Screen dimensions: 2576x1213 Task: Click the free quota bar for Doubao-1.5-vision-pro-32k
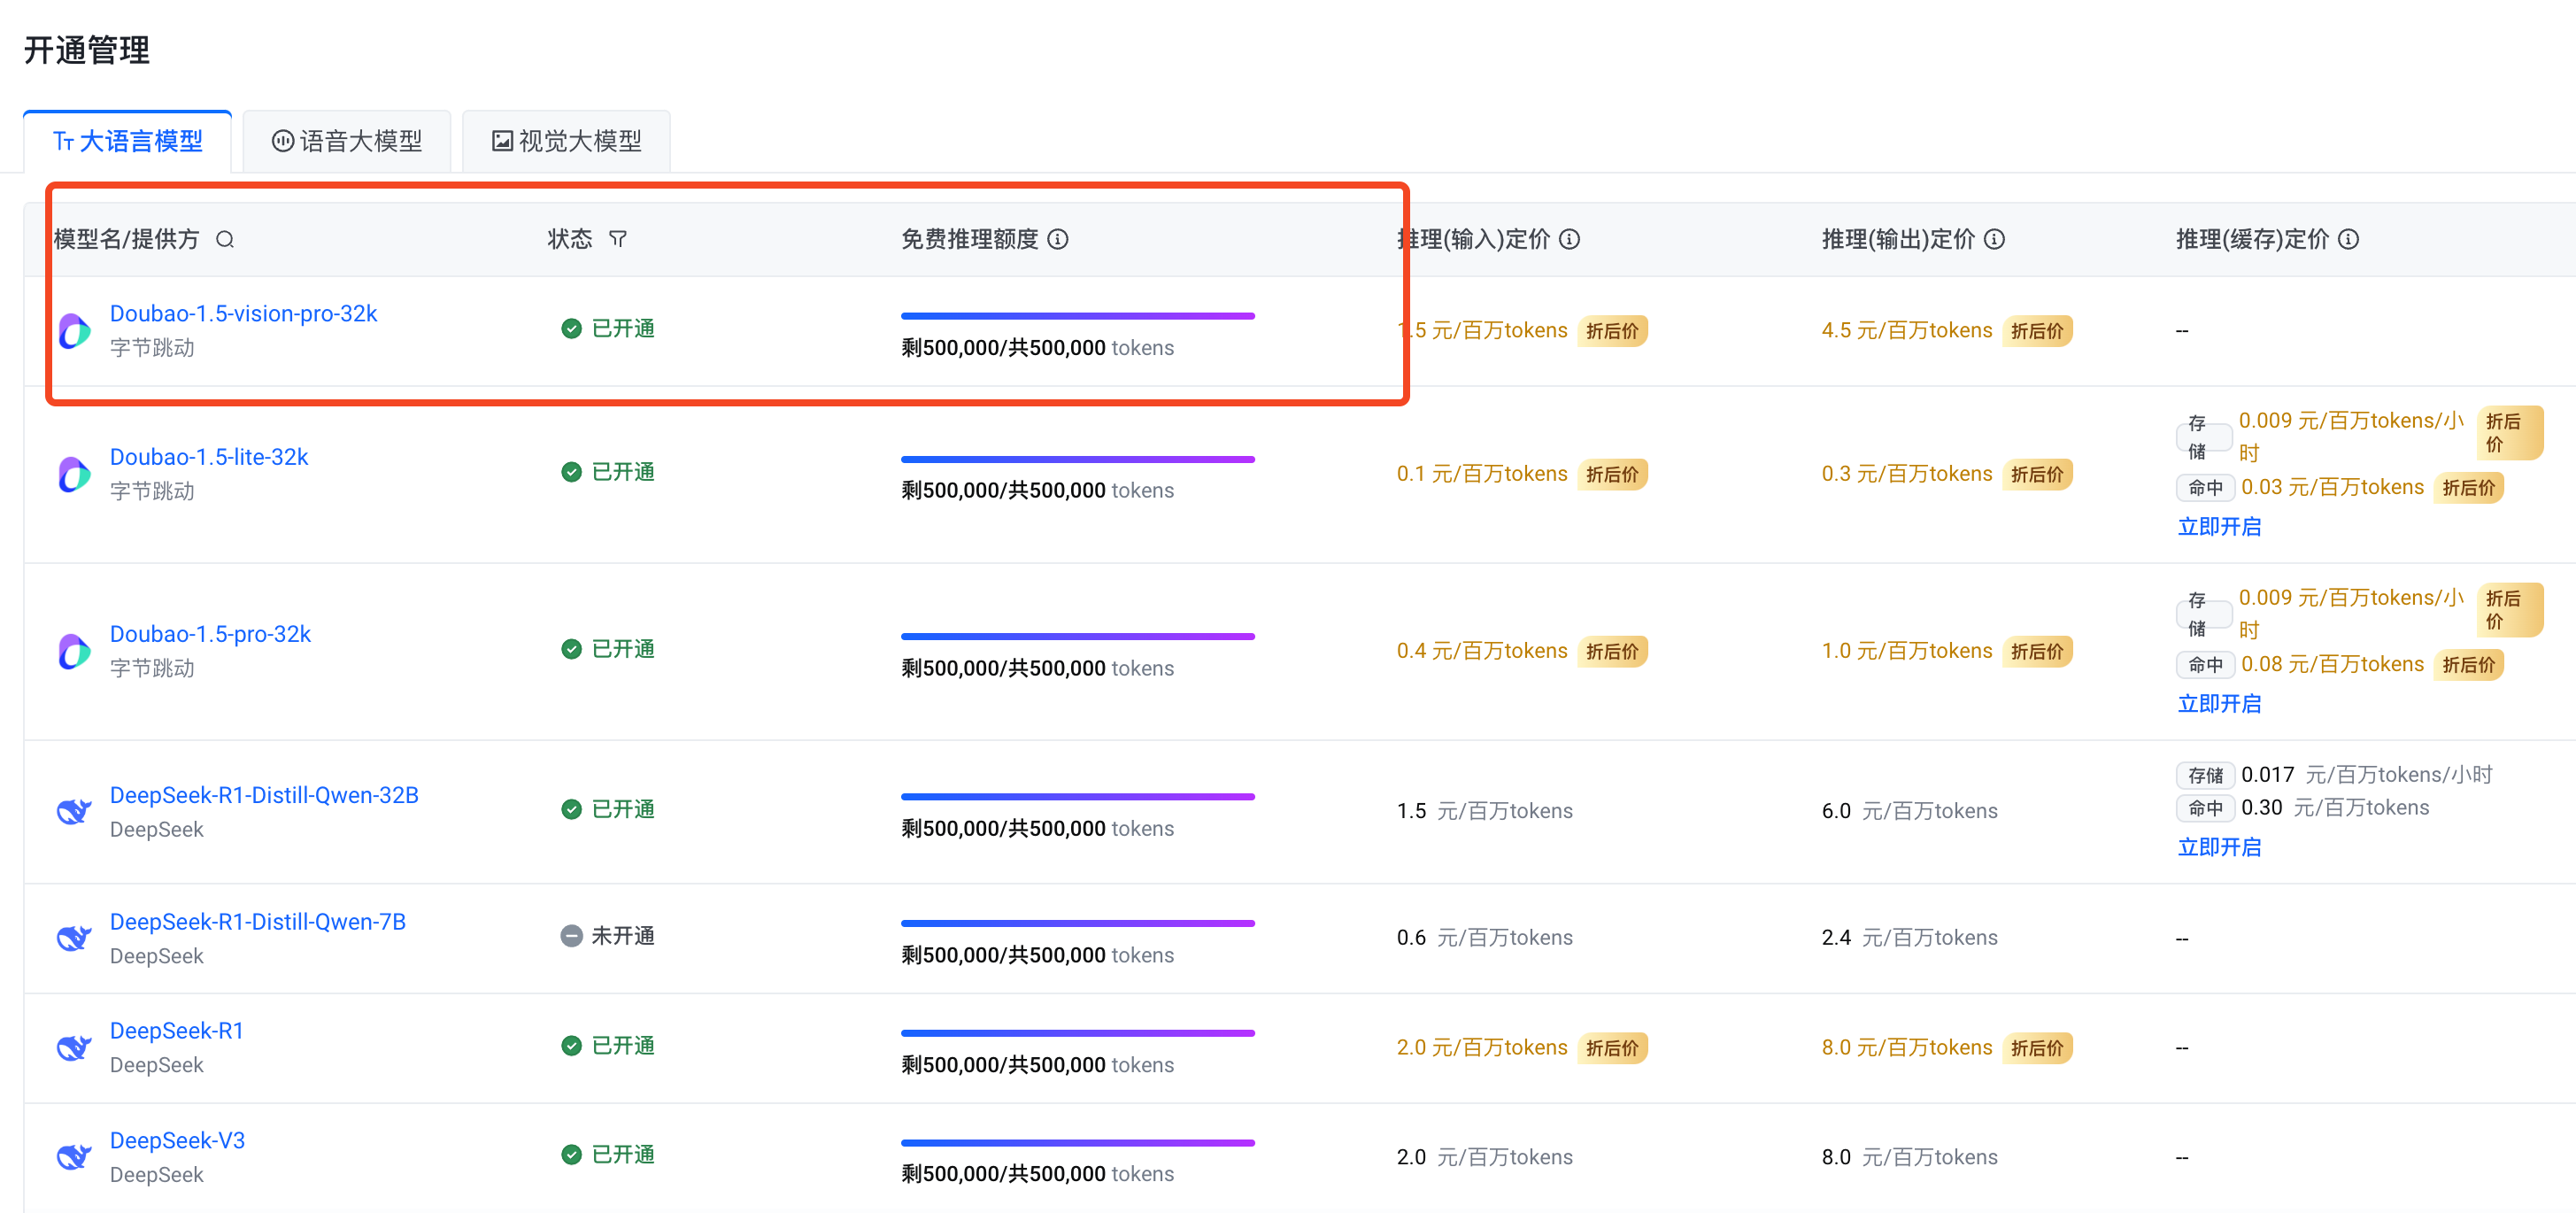[1078, 316]
